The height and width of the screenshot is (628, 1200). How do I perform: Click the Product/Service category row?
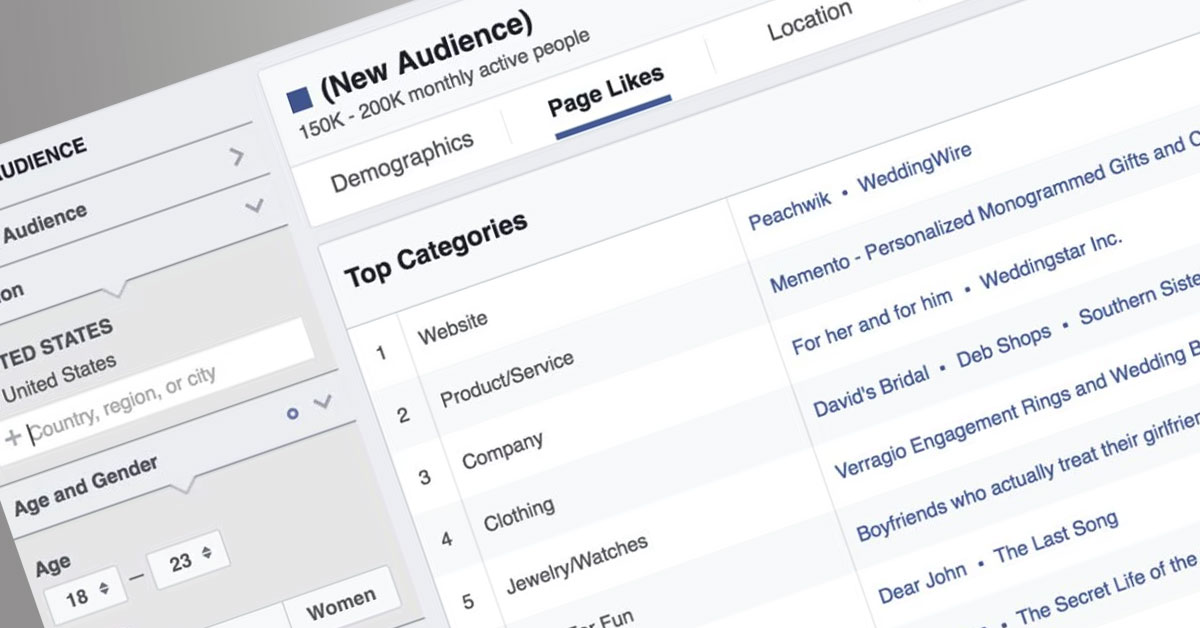point(507,379)
